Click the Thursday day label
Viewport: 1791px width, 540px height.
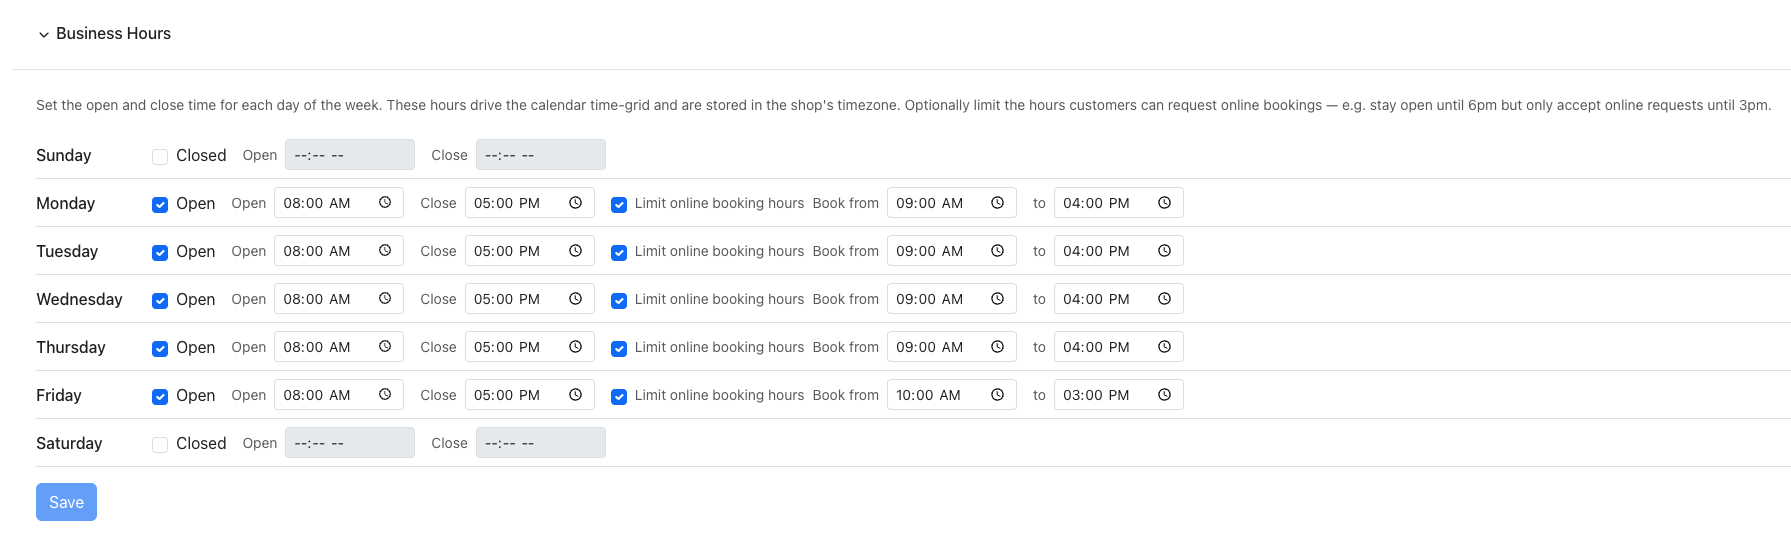click(71, 347)
